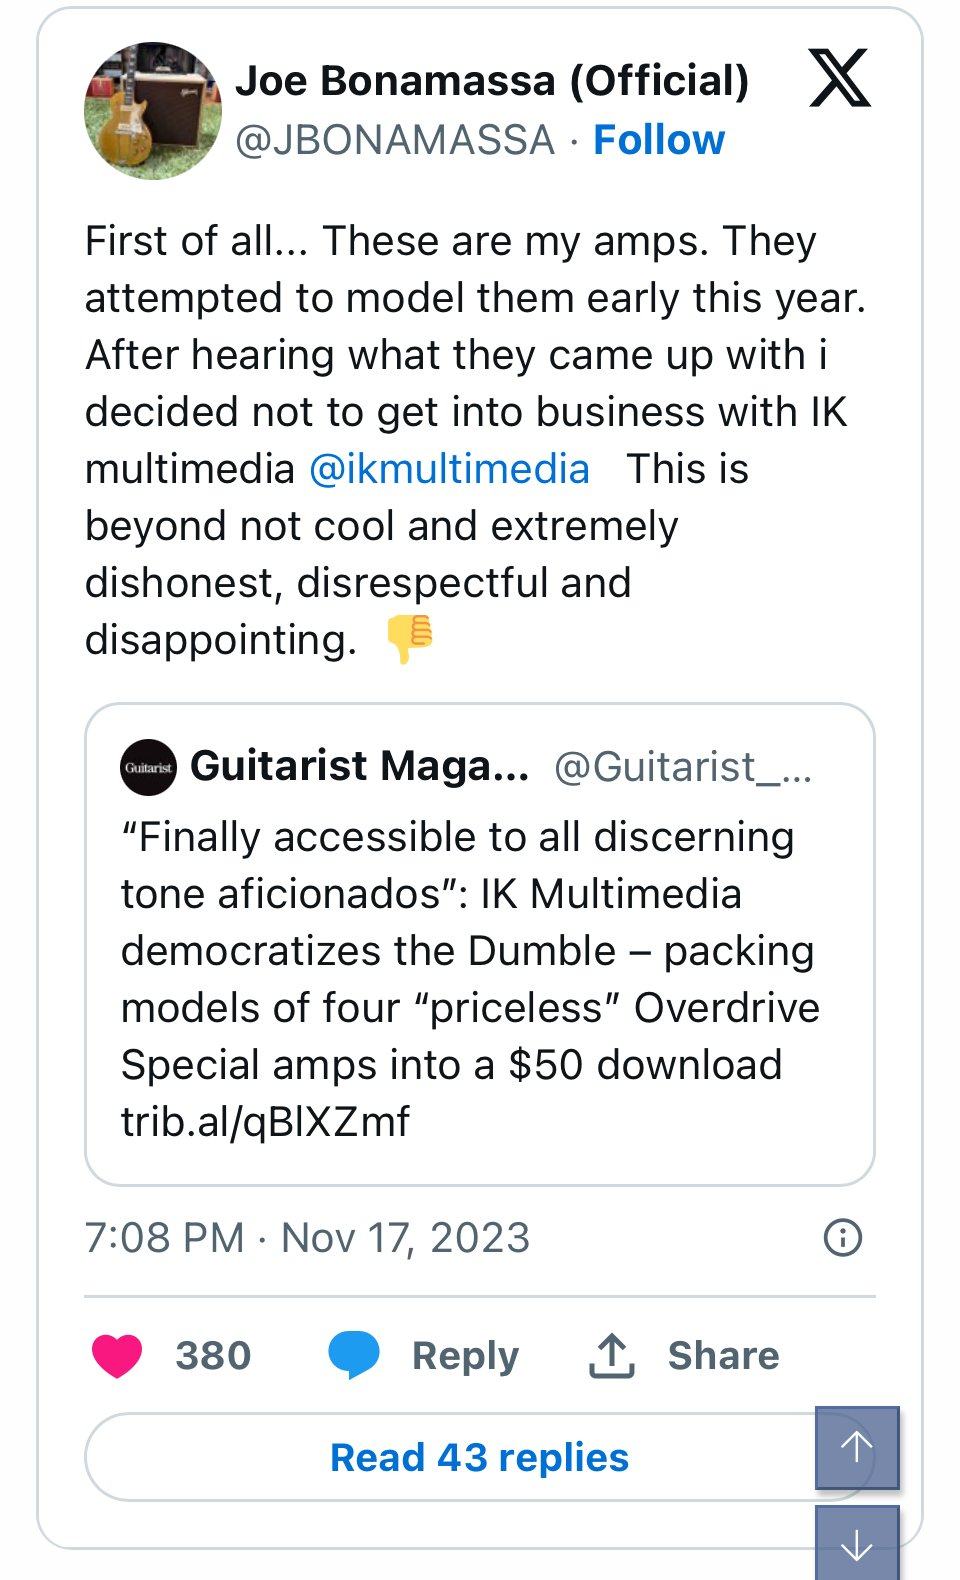The image size is (960, 1580).
Task: Click the Reply text label
Action: 465,1356
